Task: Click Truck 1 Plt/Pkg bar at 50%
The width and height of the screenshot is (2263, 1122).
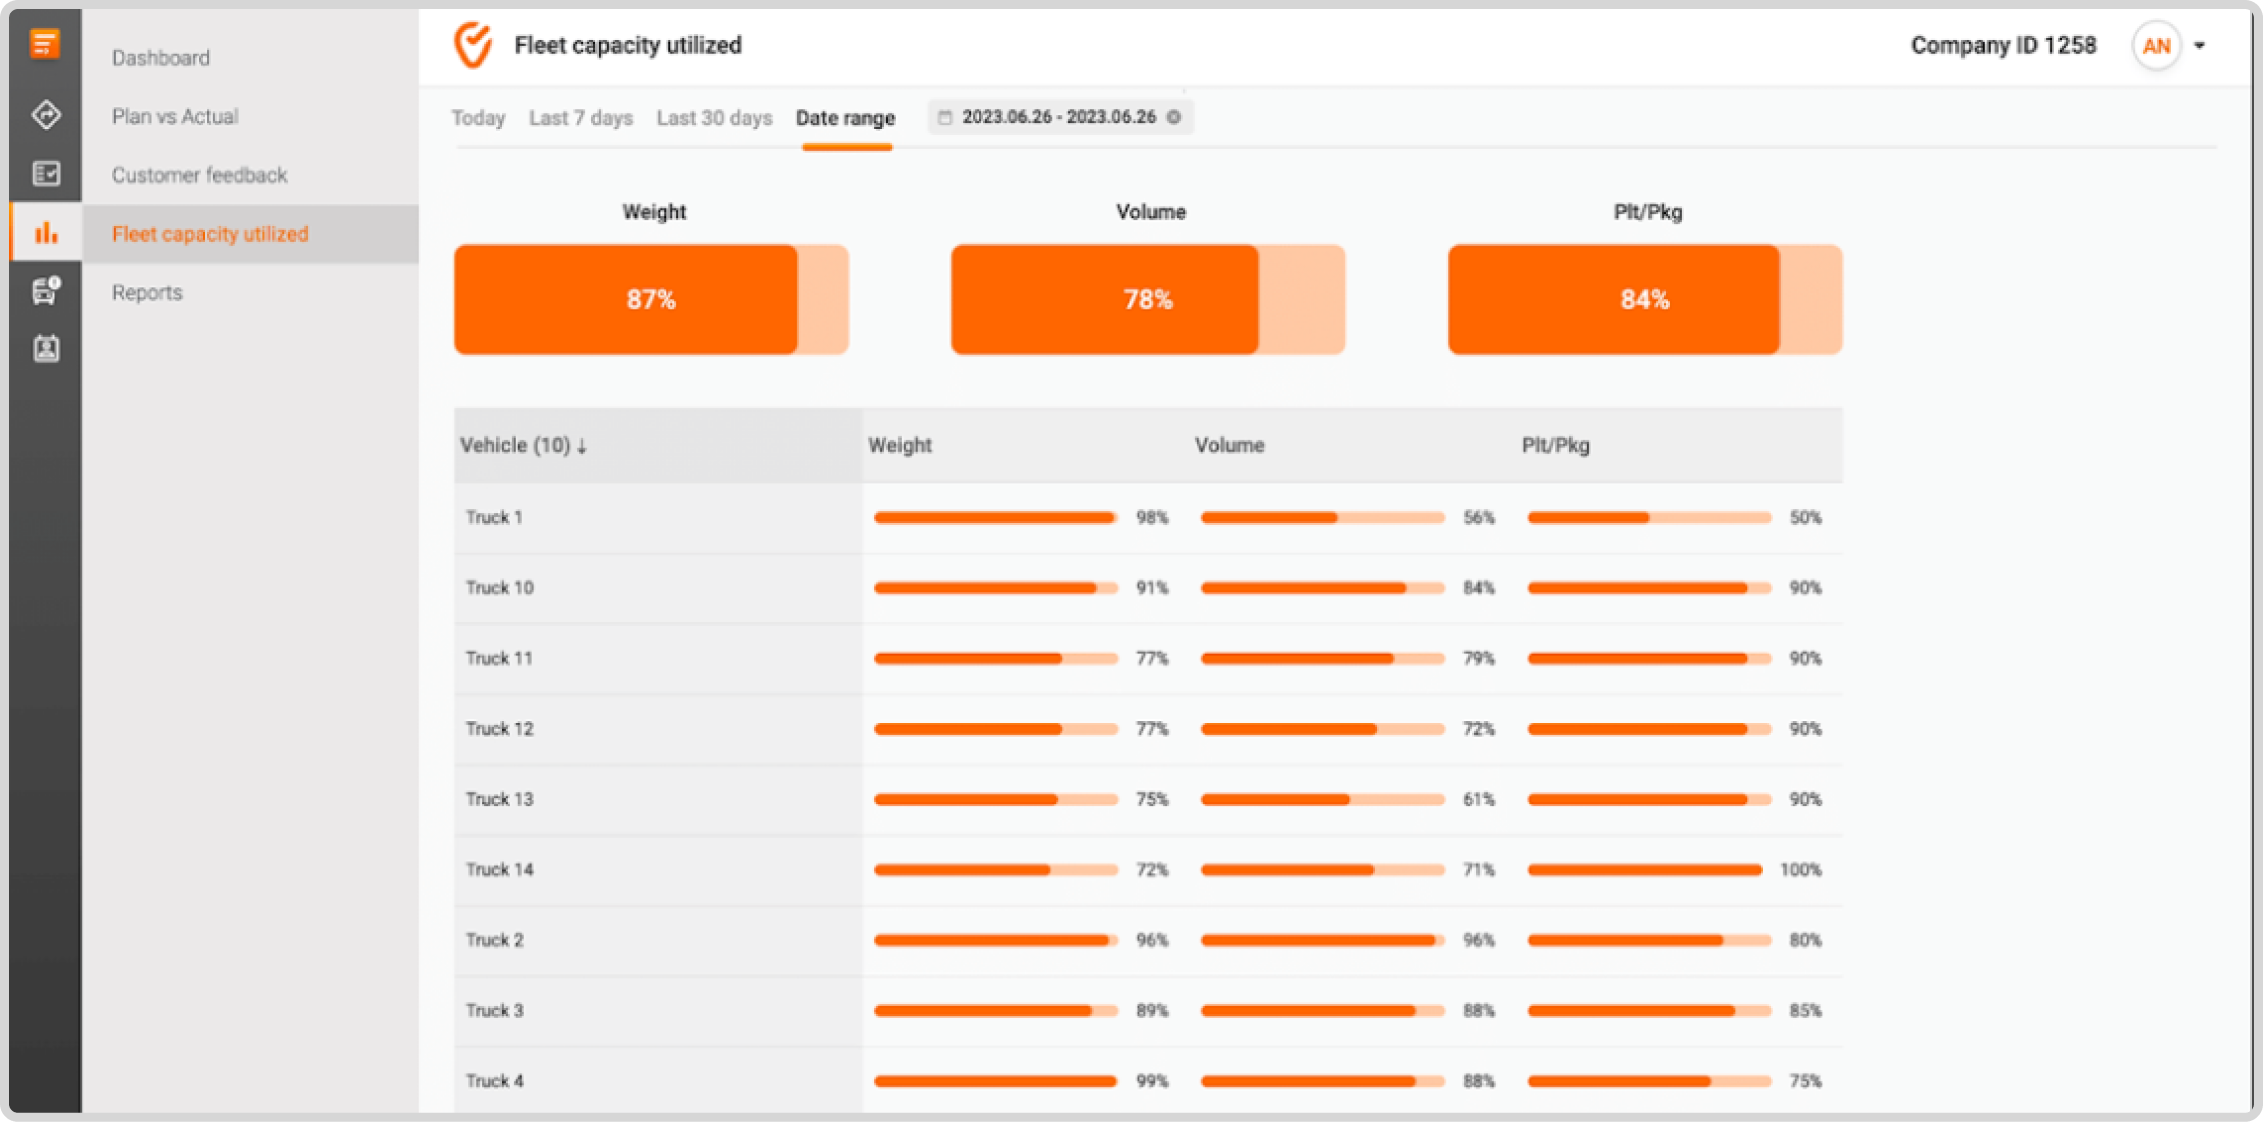Action: tap(1650, 518)
